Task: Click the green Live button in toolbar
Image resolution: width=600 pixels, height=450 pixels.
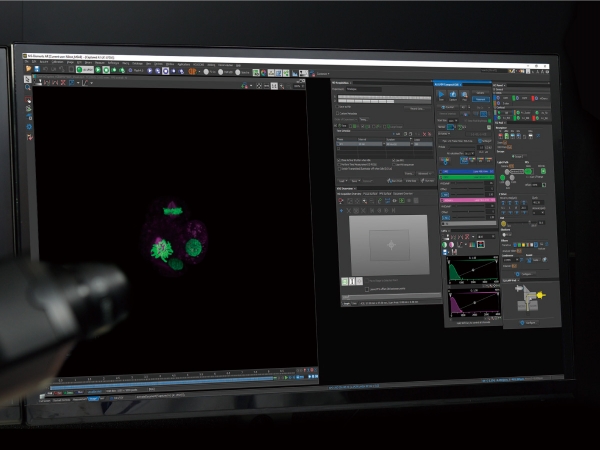Action: point(85,70)
